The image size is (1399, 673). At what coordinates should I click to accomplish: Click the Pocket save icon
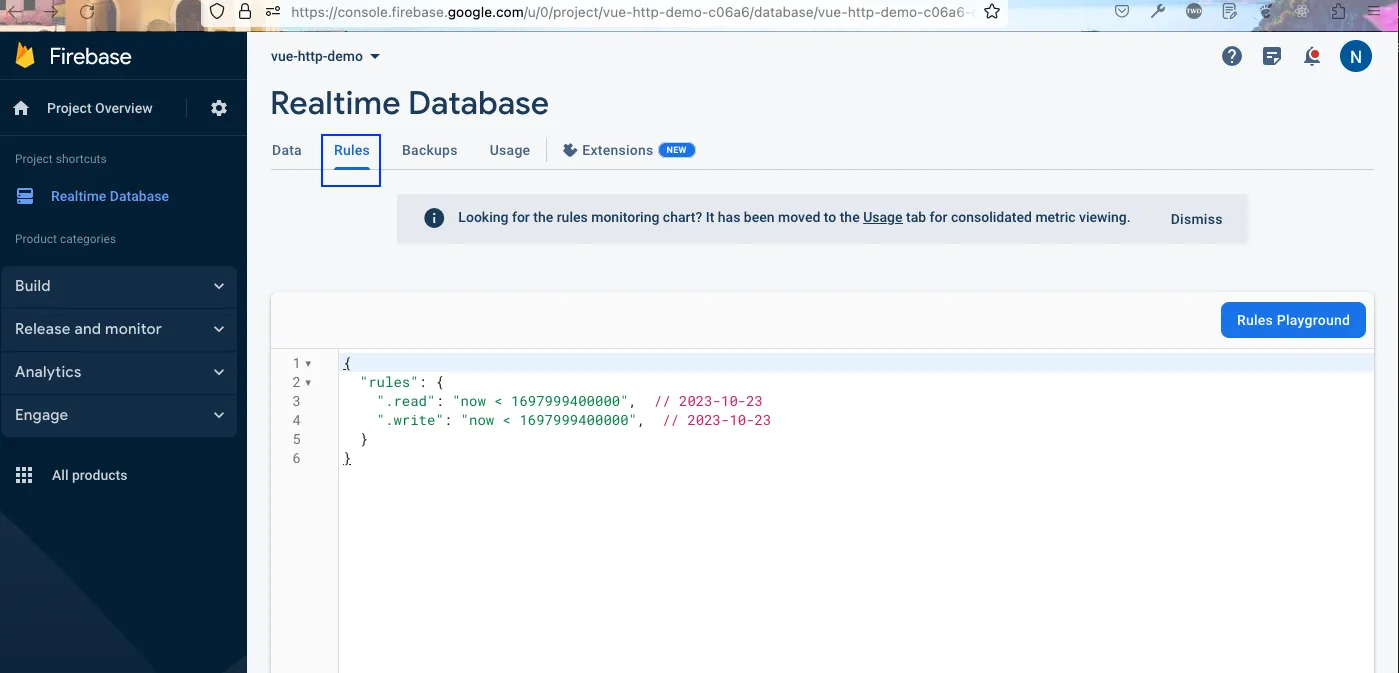click(x=1122, y=12)
